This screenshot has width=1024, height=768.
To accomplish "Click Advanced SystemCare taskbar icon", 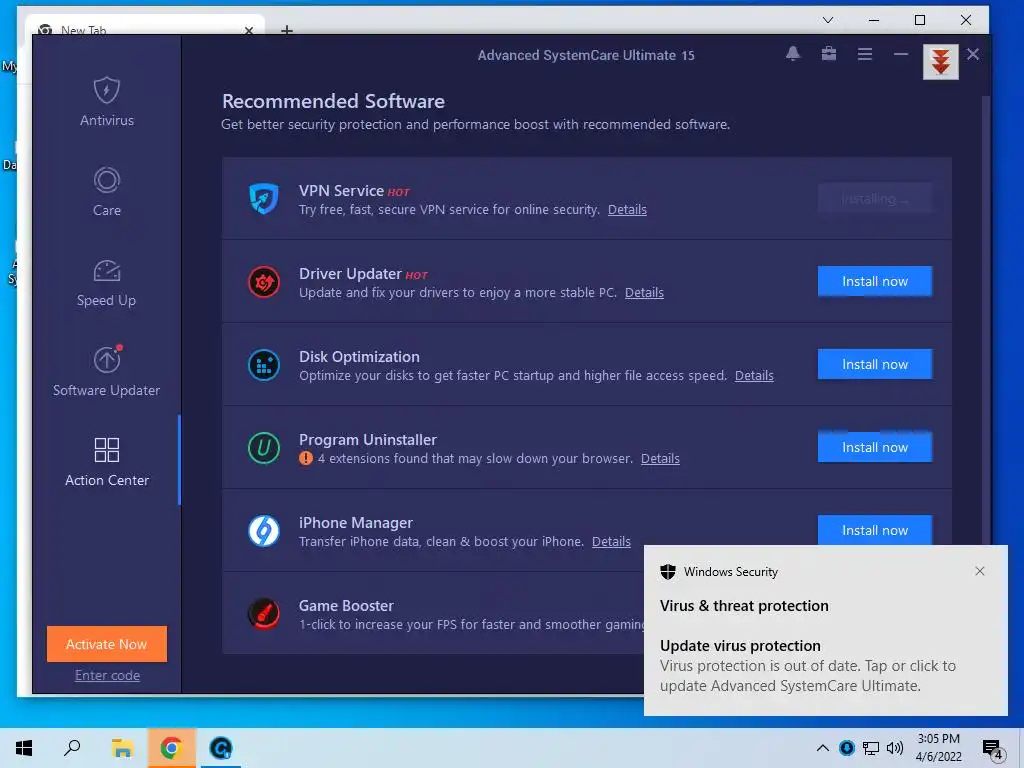I will coord(221,748).
